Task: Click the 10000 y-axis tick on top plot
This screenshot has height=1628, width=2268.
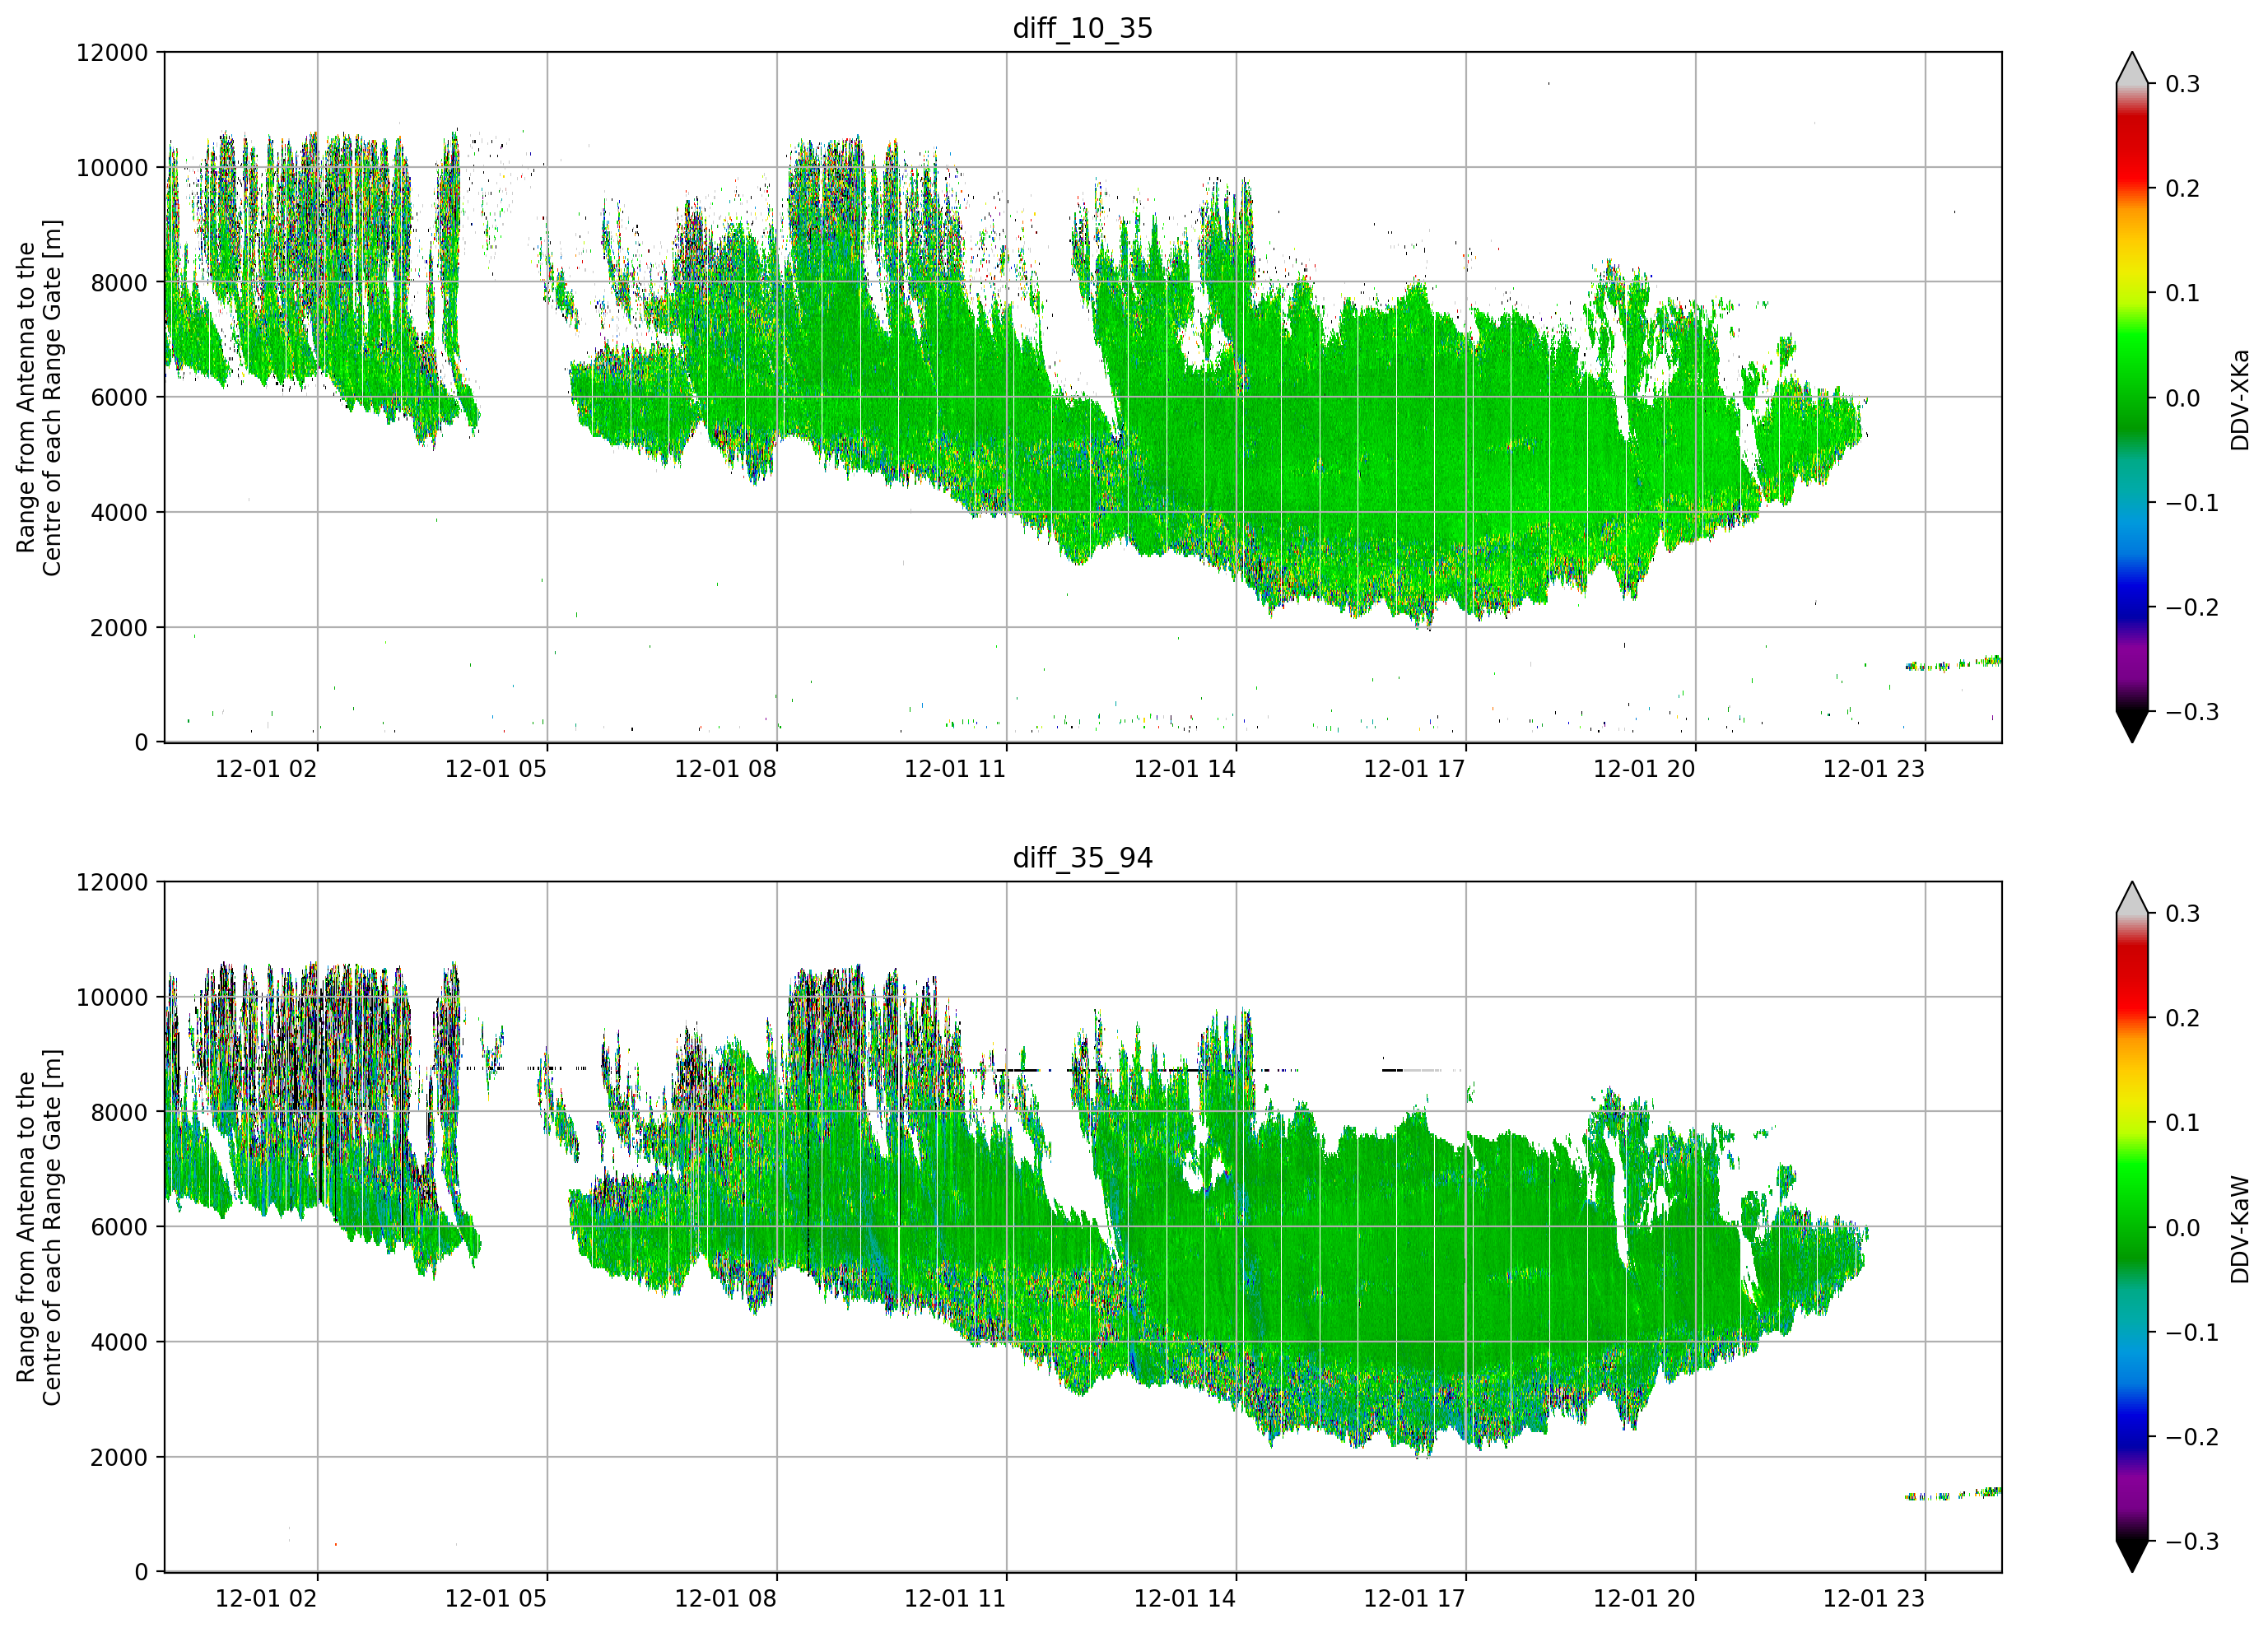Action: pyautogui.click(x=112, y=168)
